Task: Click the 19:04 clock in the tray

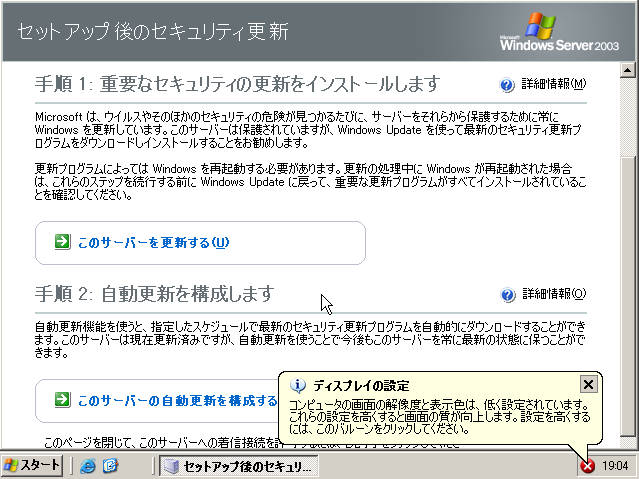Action: pos(615,466)
